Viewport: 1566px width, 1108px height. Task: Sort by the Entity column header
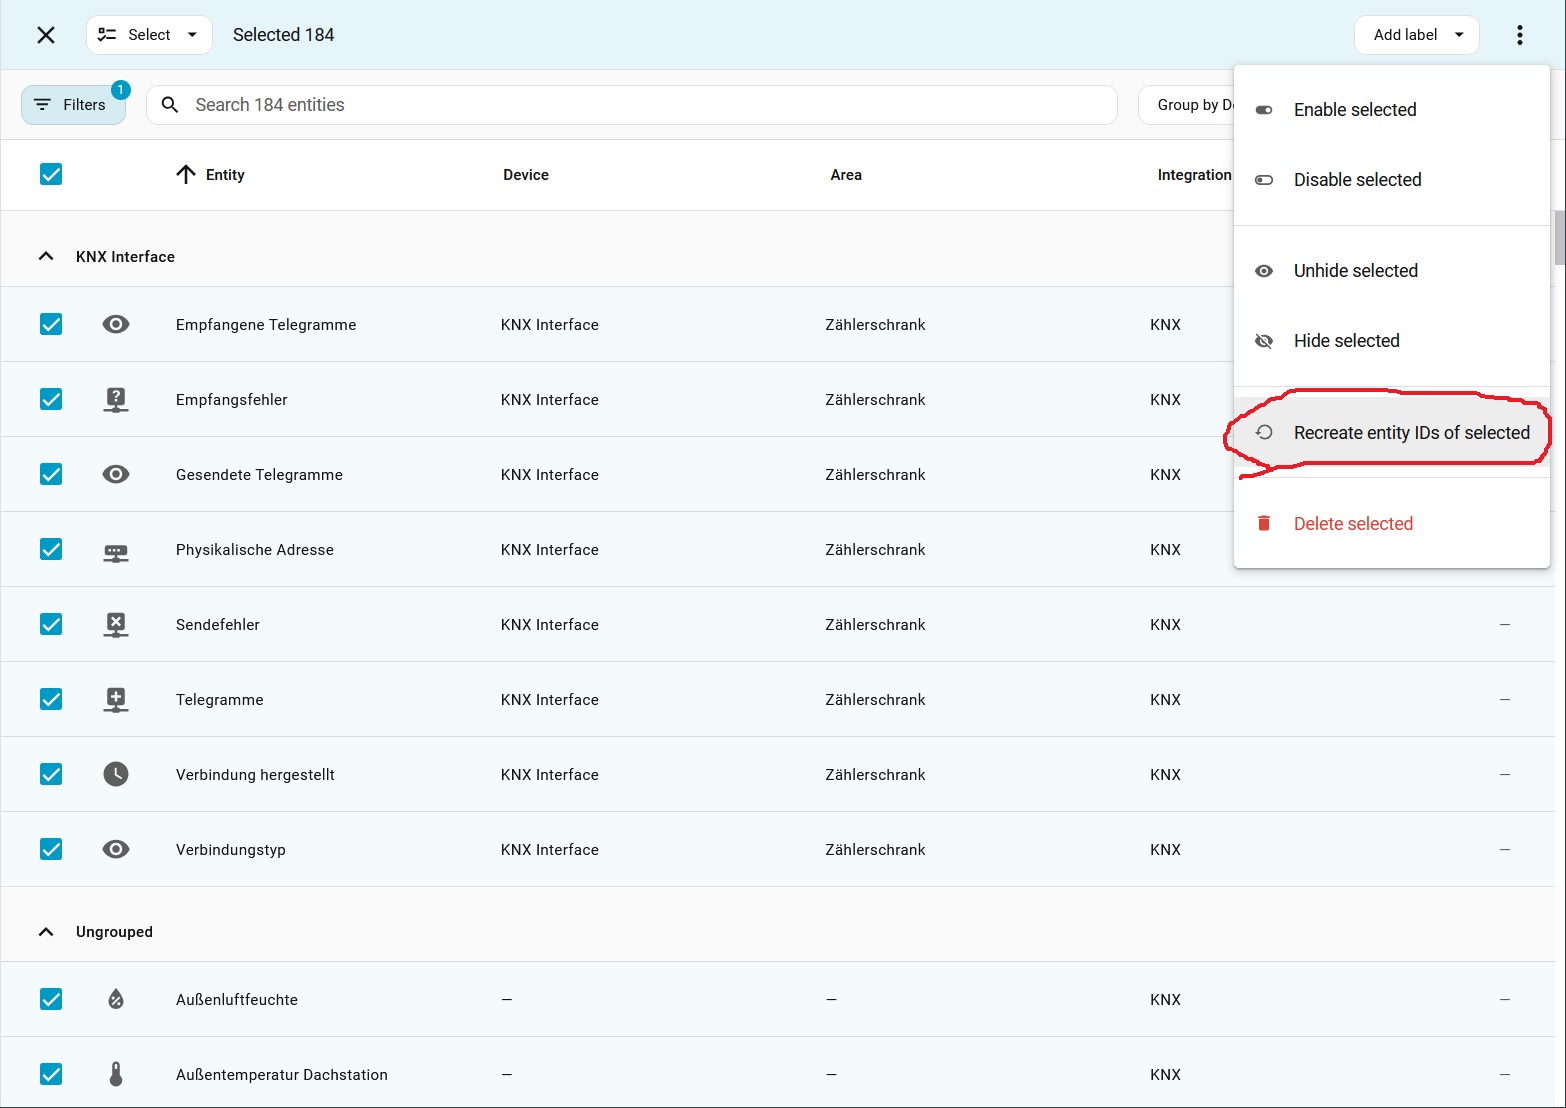(225, 175)
